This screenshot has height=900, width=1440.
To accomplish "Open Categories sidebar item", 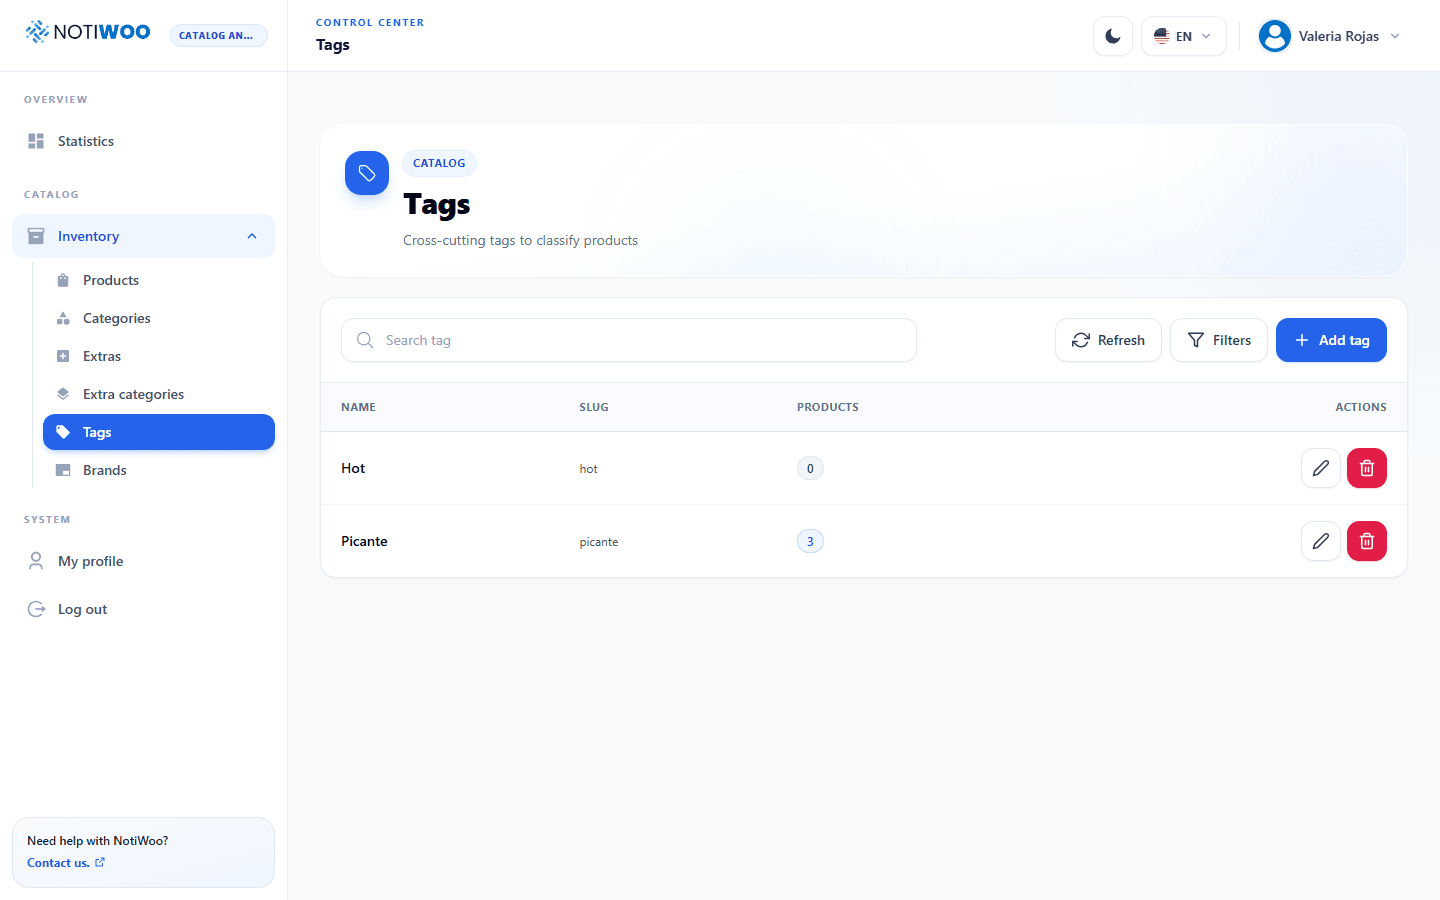I will point(159,318).
